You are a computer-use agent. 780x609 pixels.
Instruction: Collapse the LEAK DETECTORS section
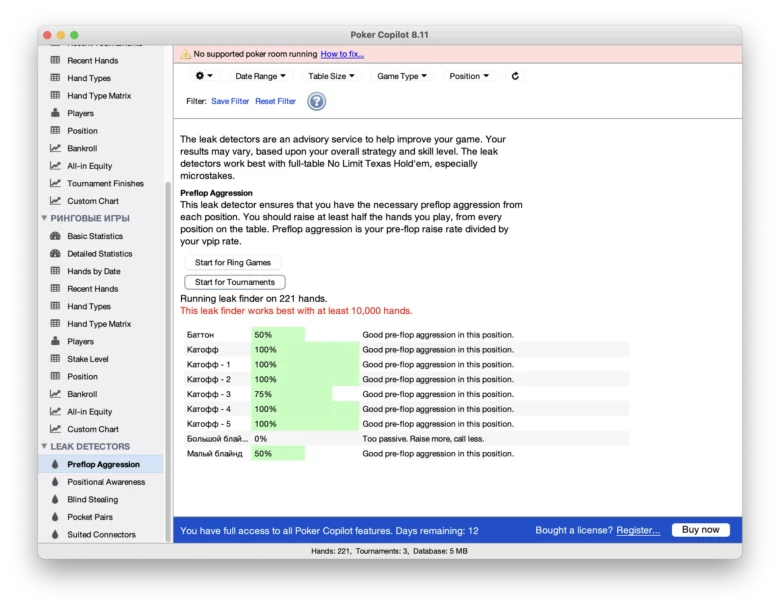click(44, 447)
